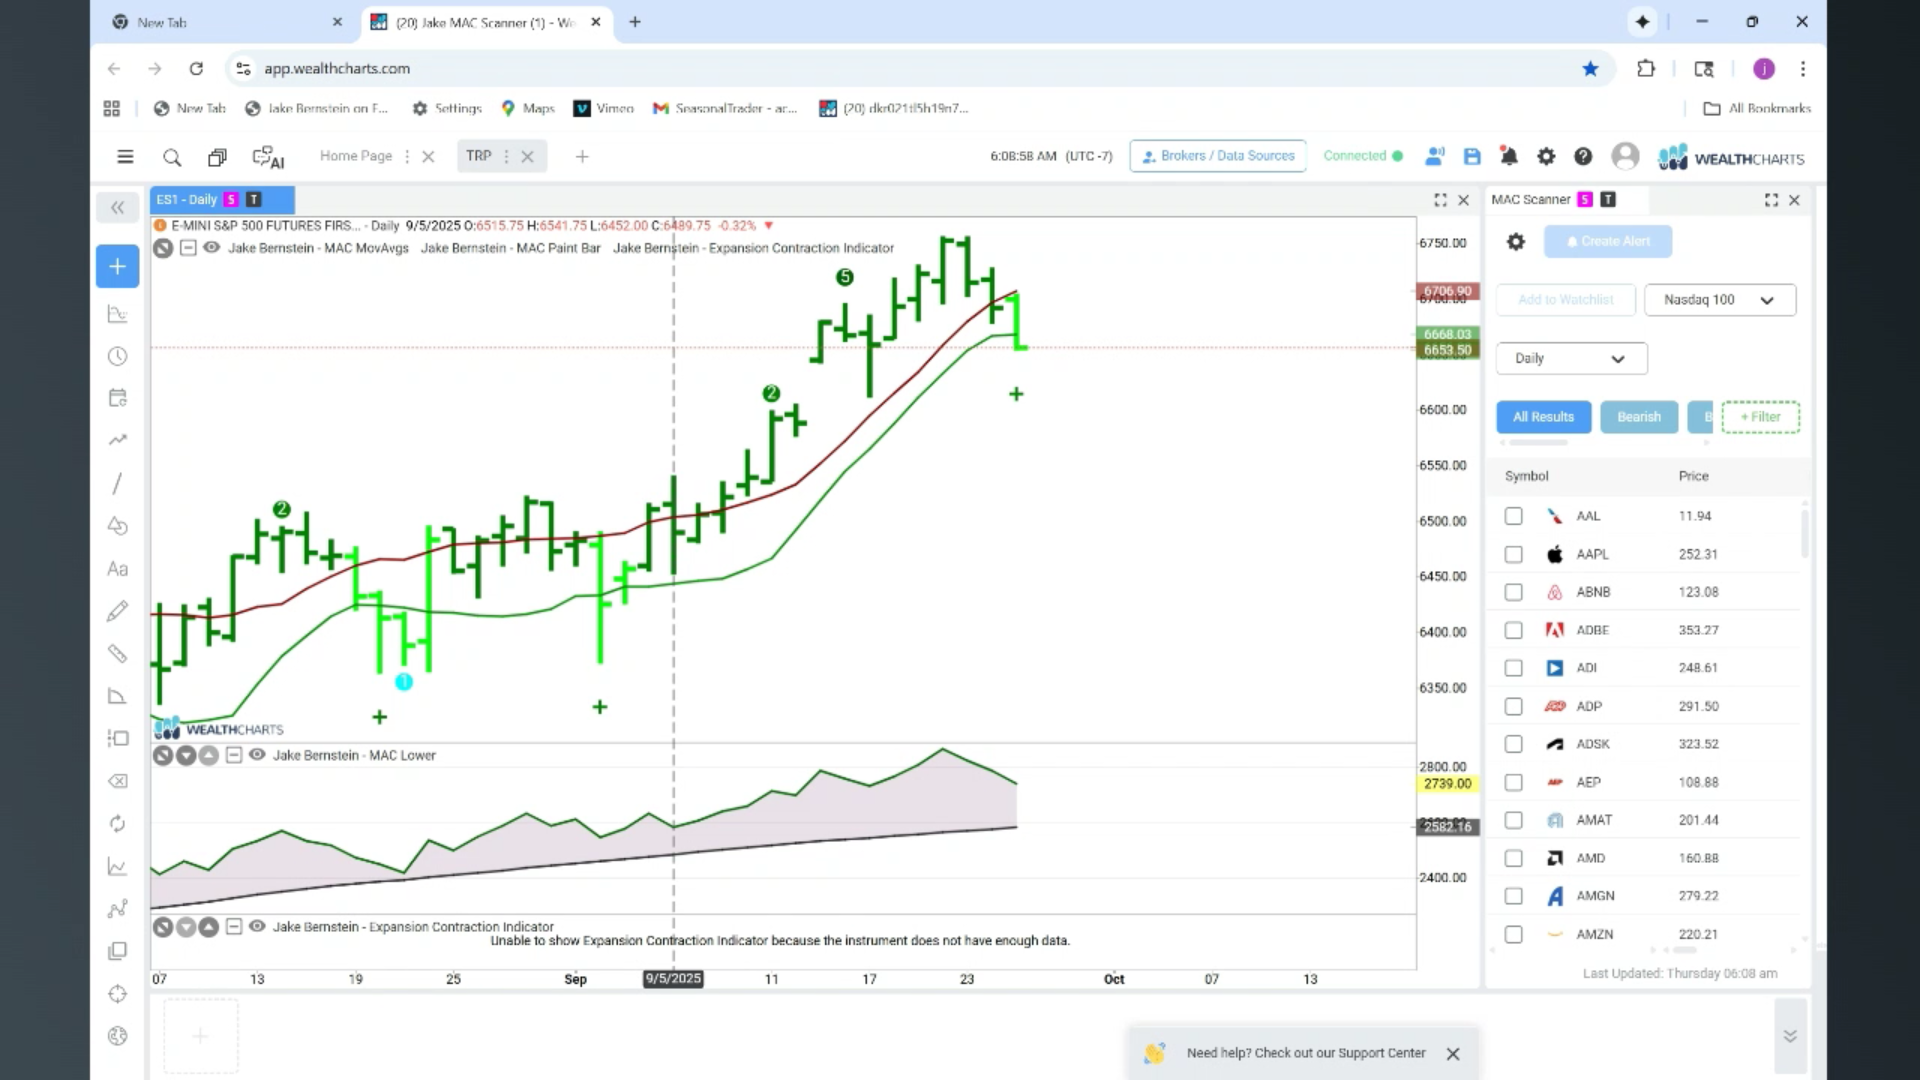Select the pencil drawing tool
The height and width of the screenshot is (1080, 1920).
(117, 611)
